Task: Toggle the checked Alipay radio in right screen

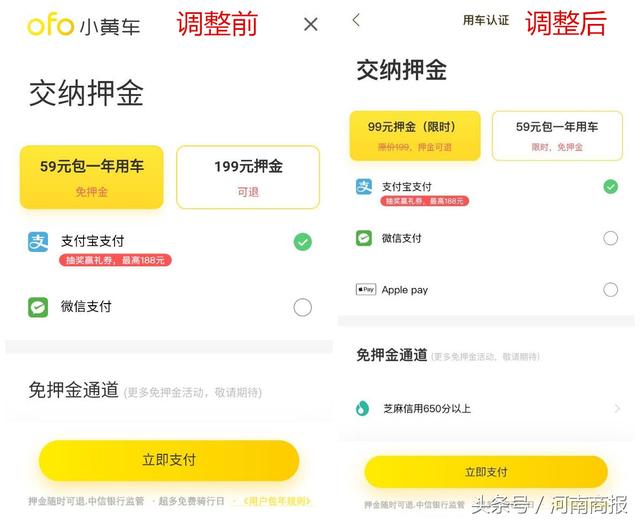Action: (610, 187)
